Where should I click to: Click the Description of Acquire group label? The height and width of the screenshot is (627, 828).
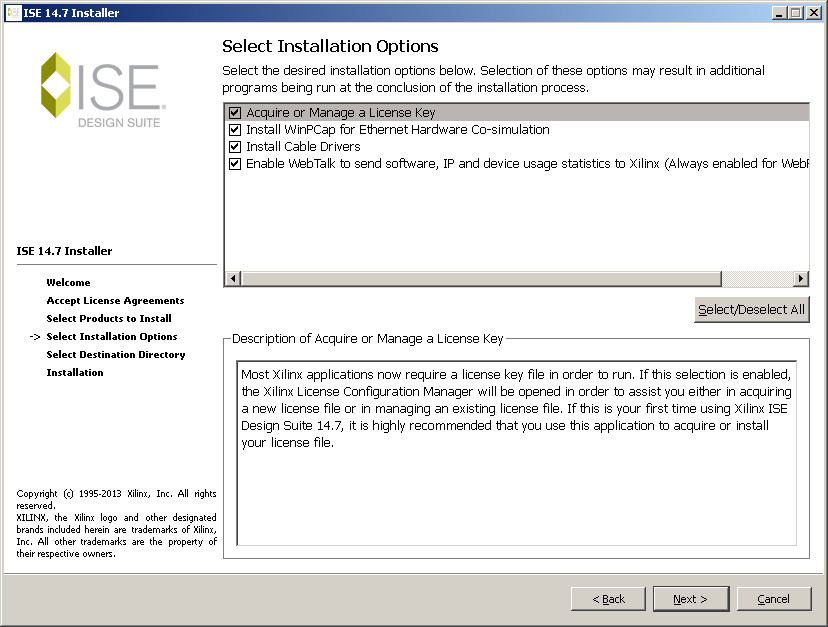click(368, 339)
